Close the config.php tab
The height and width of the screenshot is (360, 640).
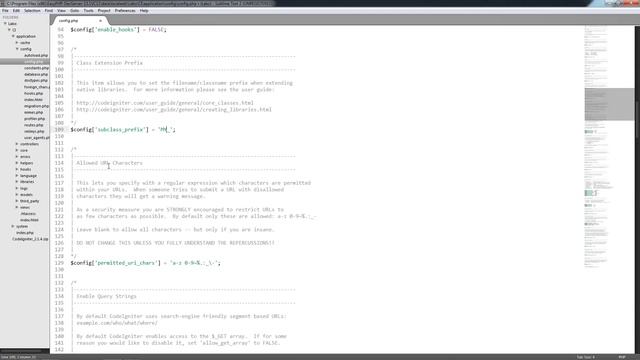pos(100,20)
